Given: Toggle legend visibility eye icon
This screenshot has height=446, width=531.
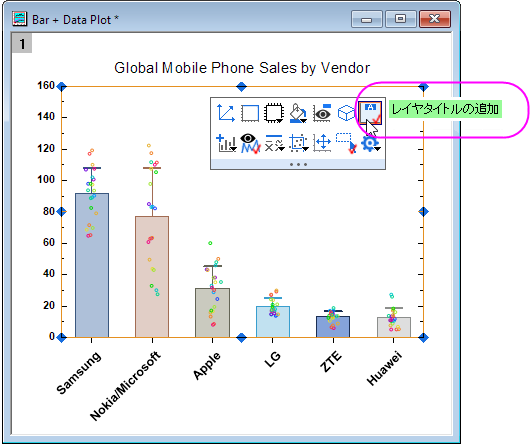Looking at the screenshot, I should pos(322,113).
